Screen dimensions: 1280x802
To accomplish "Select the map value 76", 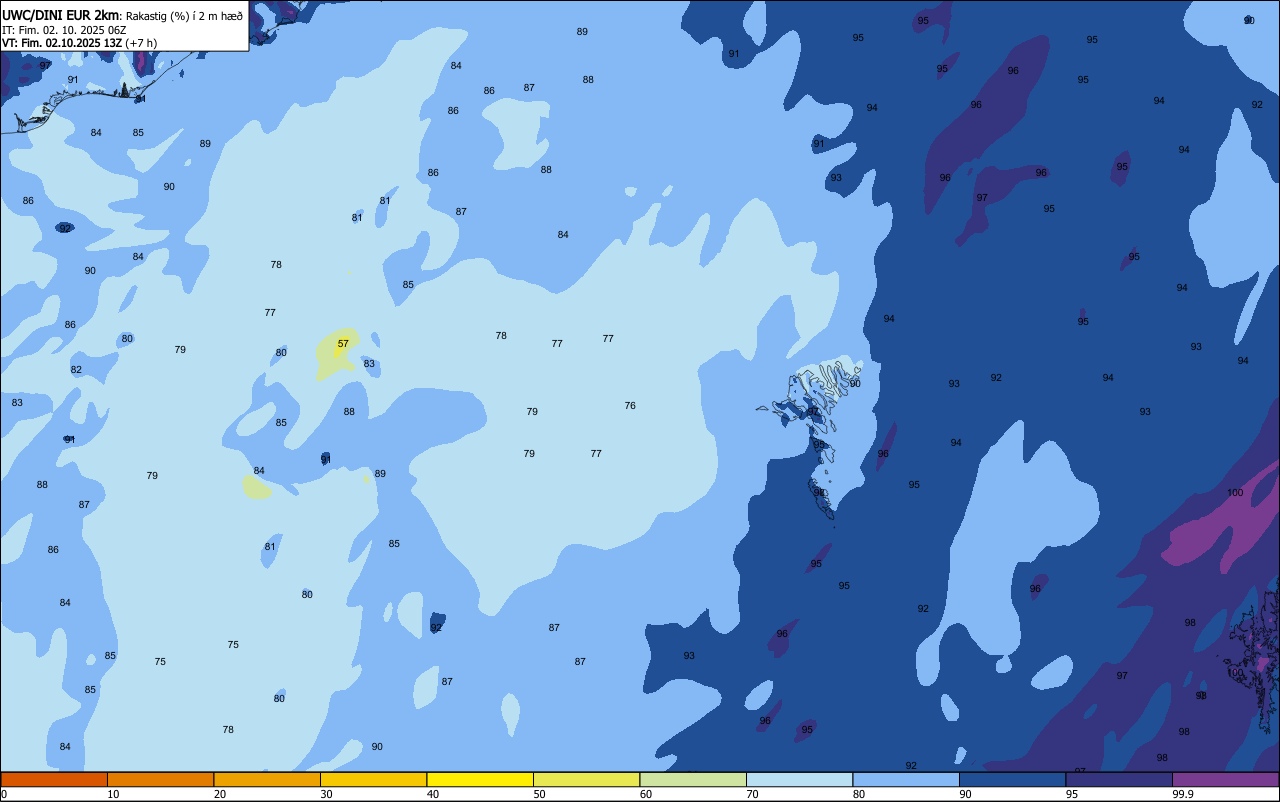I will pyautogui.click(x=630, y=405).
